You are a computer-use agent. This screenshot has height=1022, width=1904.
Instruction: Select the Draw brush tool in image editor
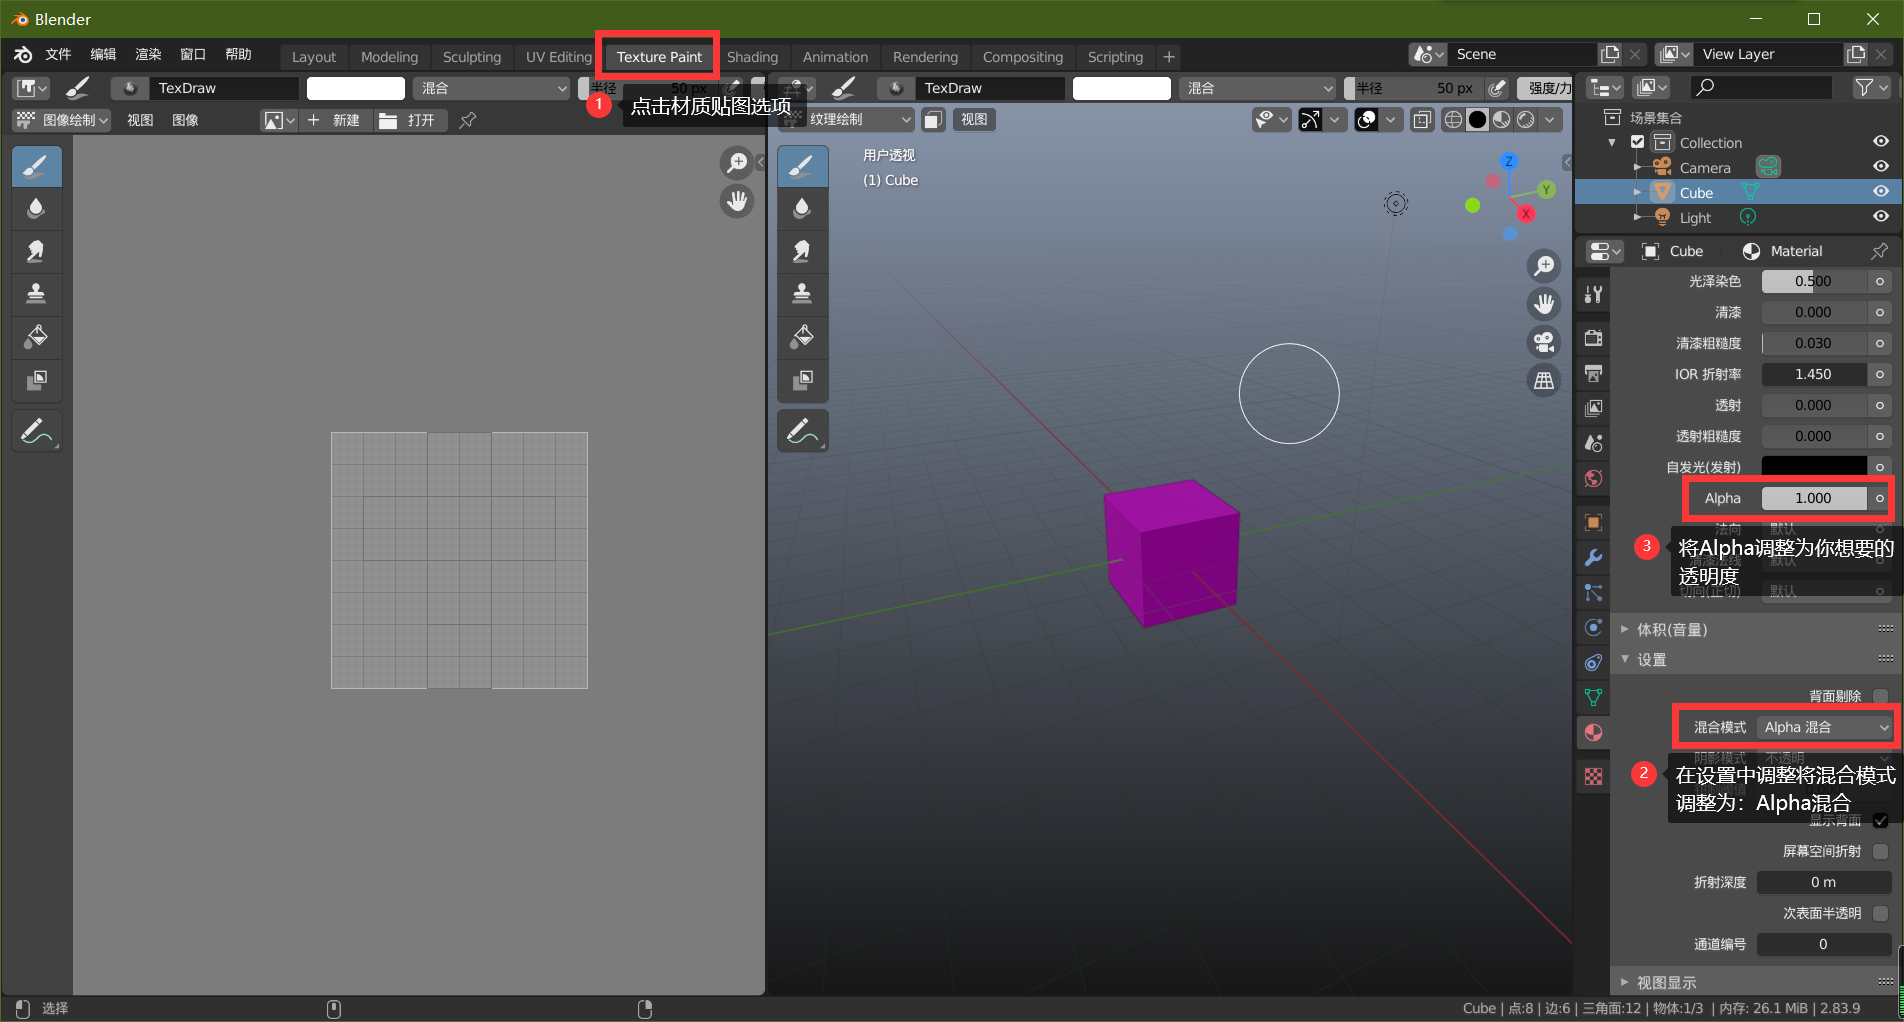(x=37, y=166)
